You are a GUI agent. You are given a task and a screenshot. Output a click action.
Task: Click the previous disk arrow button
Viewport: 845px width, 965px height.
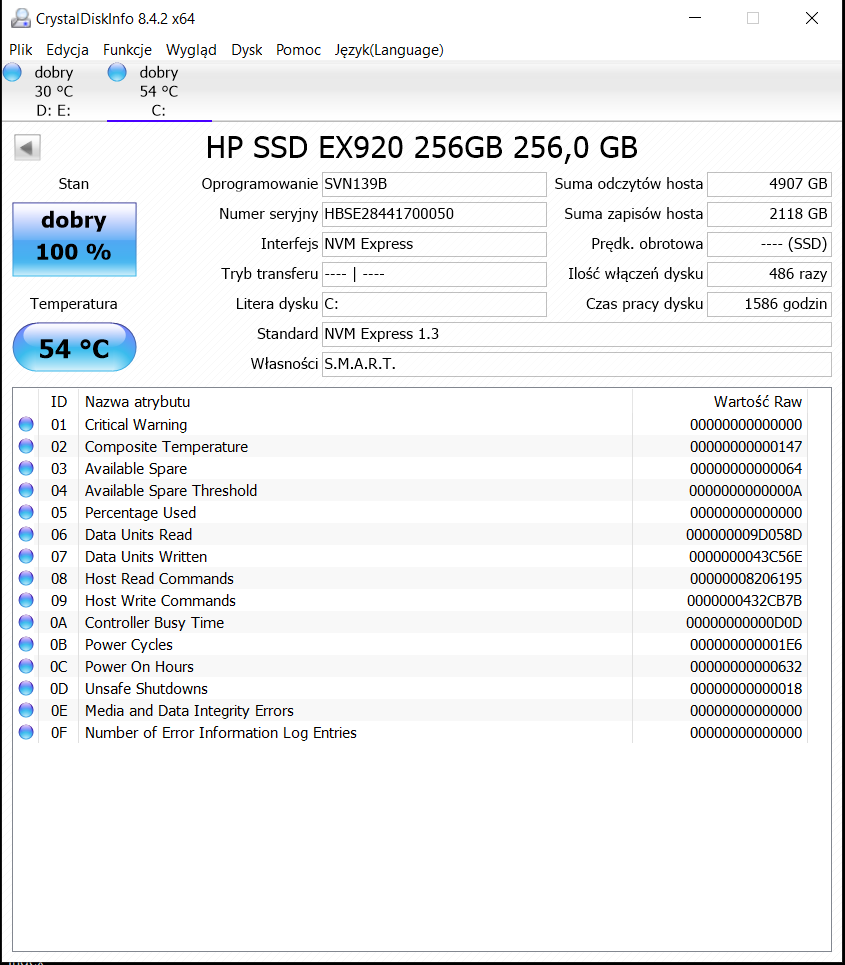click(27, 148)
